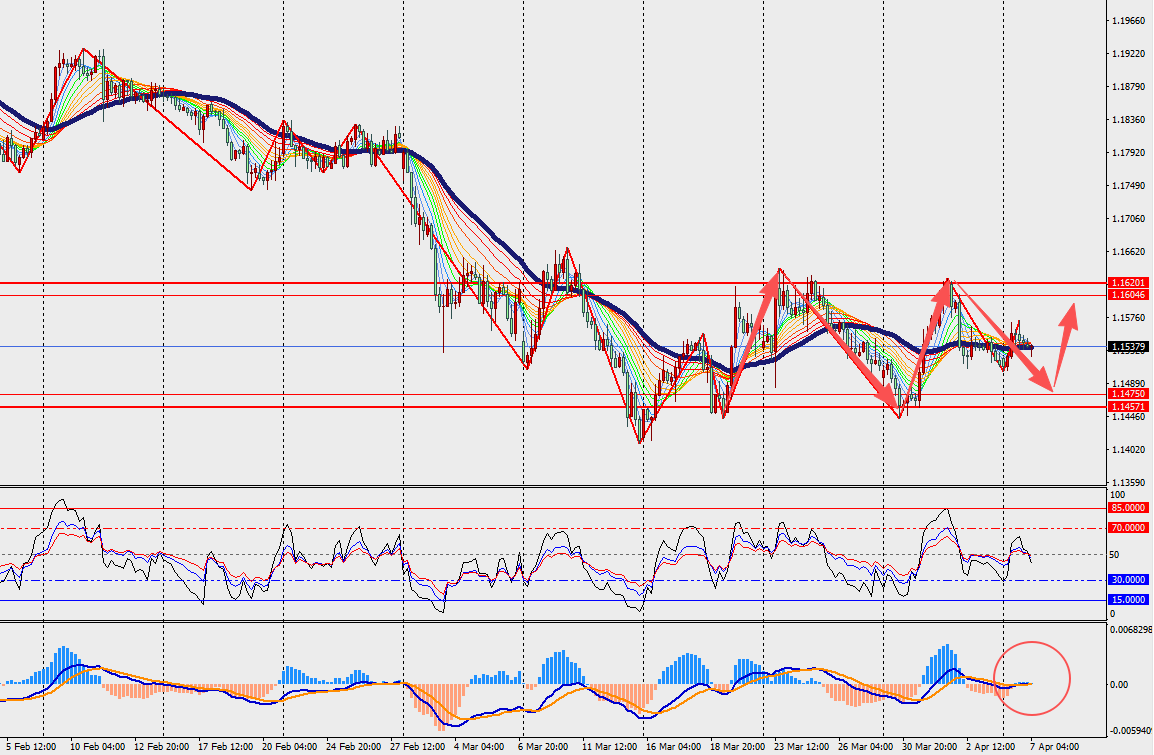Click the 50 midline label on oscillator scale
The height and width of the screenshot is (755, 1154).
(1115, 554)
